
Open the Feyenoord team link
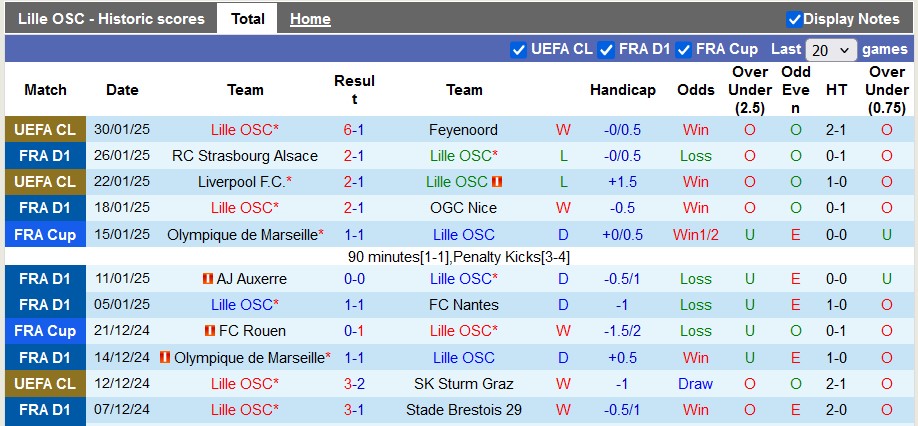point(463,130)
